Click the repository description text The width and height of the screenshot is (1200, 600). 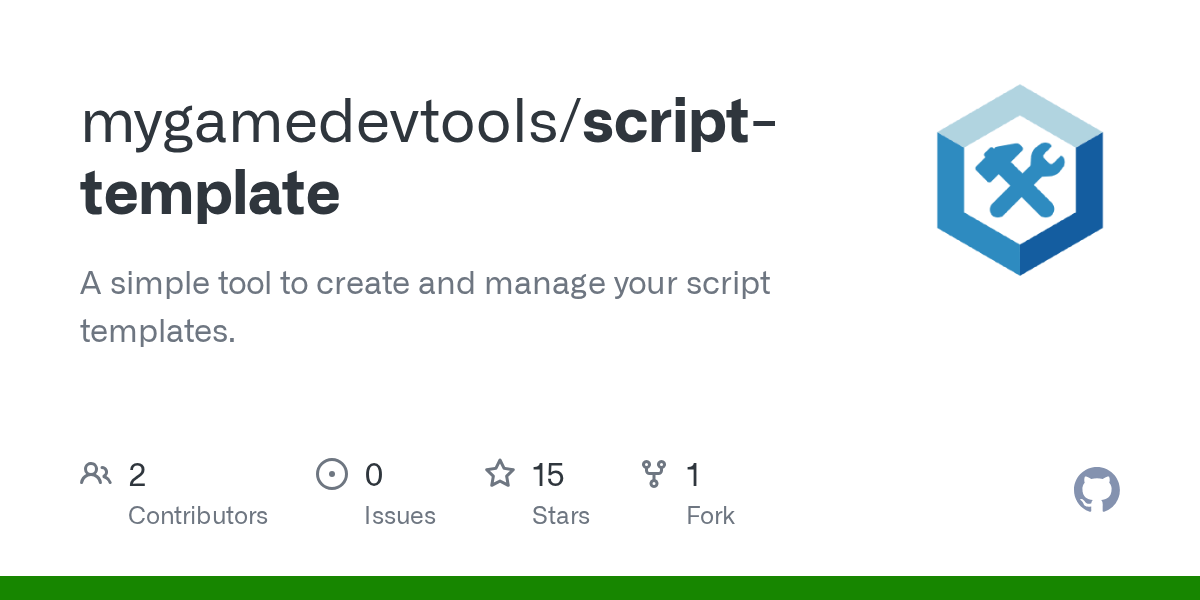tap(425, 307)
